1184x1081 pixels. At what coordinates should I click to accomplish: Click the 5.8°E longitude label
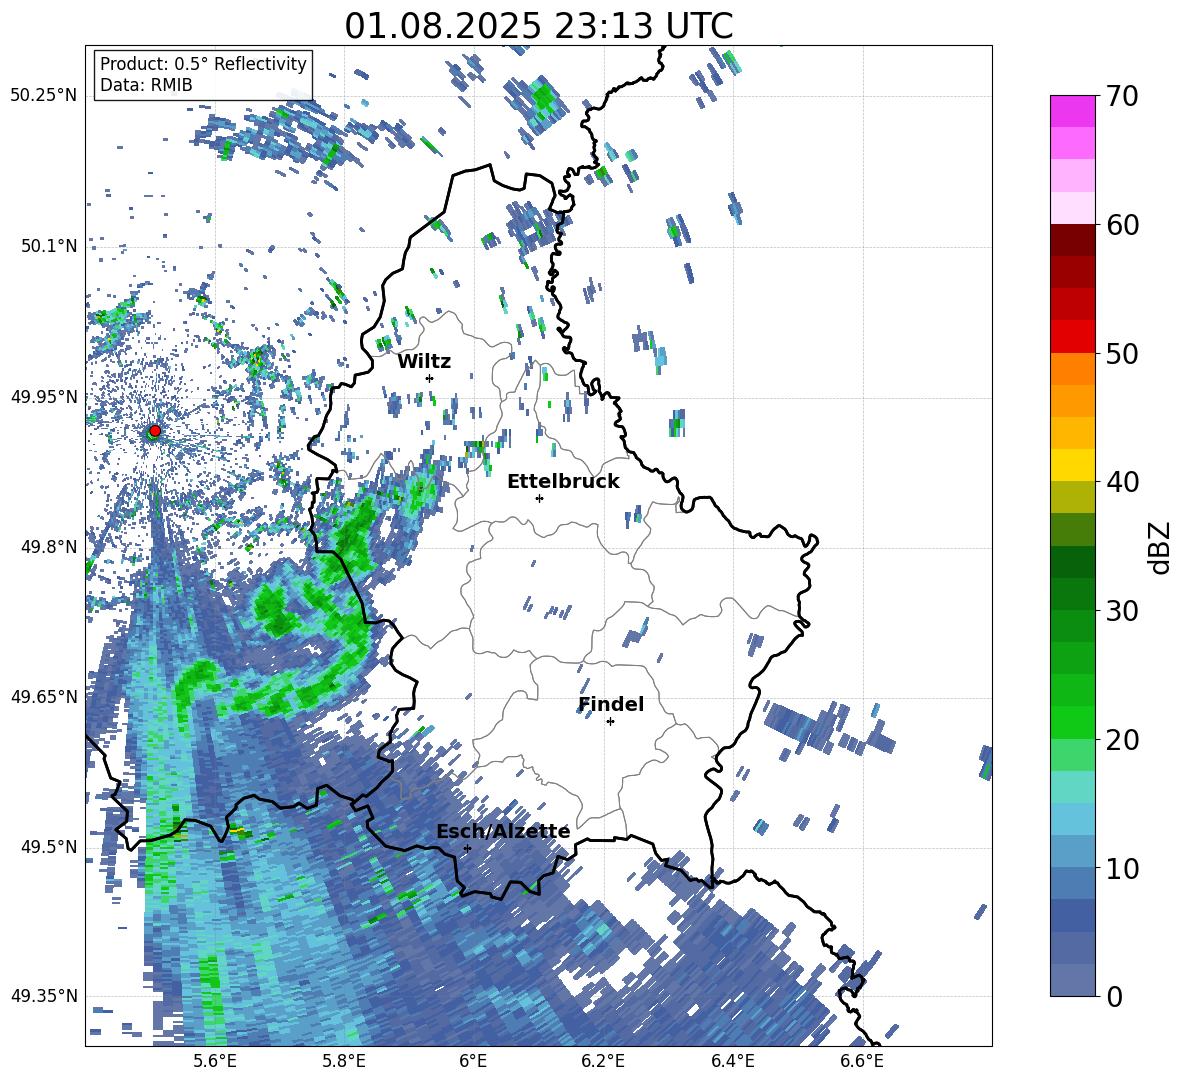(344, 1061)
